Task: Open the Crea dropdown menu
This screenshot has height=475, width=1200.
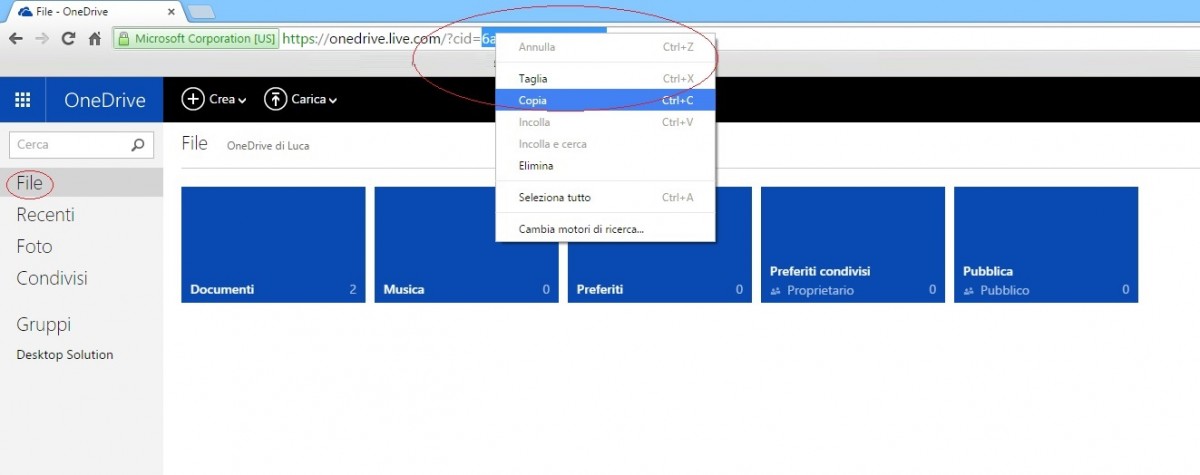Action: point(213,99)
